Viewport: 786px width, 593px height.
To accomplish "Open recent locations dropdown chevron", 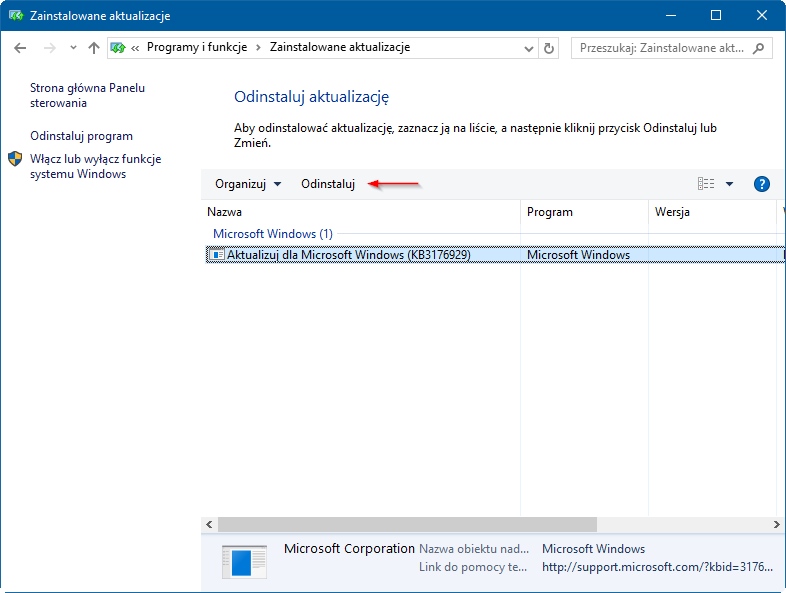I will point(73,48).
